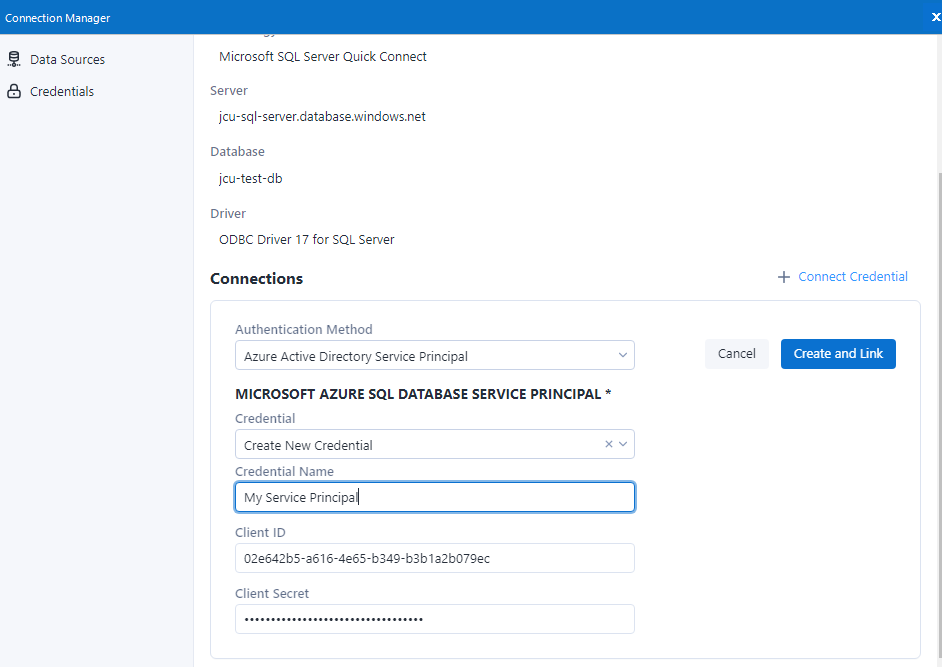Viewport: 942px width, 667px height.
Task: Expand the Authentication Method dropdown arrow
Action: (622, 355)
